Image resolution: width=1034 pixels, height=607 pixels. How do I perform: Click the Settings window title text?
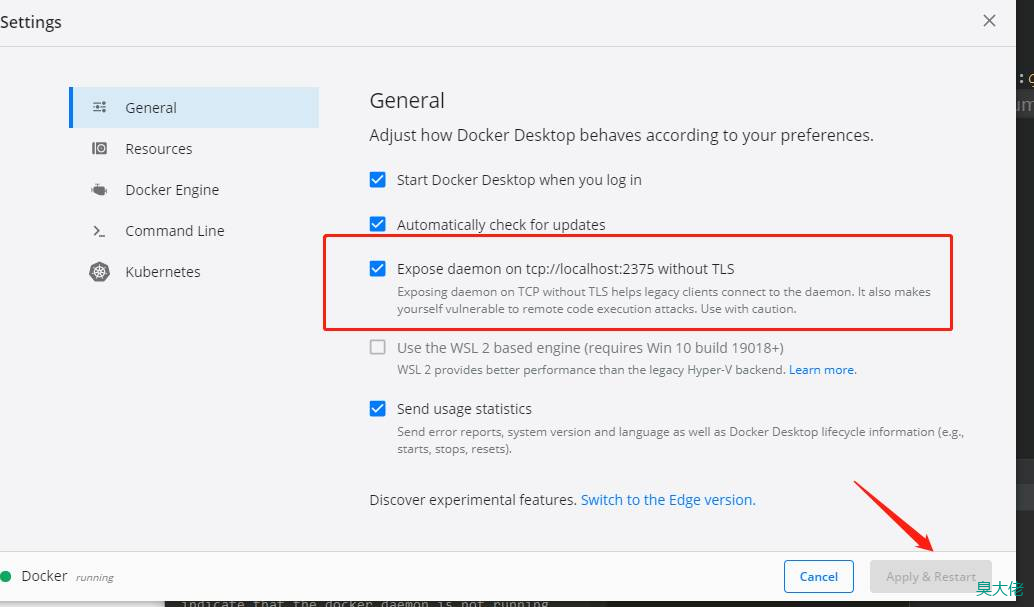point(31,22)
